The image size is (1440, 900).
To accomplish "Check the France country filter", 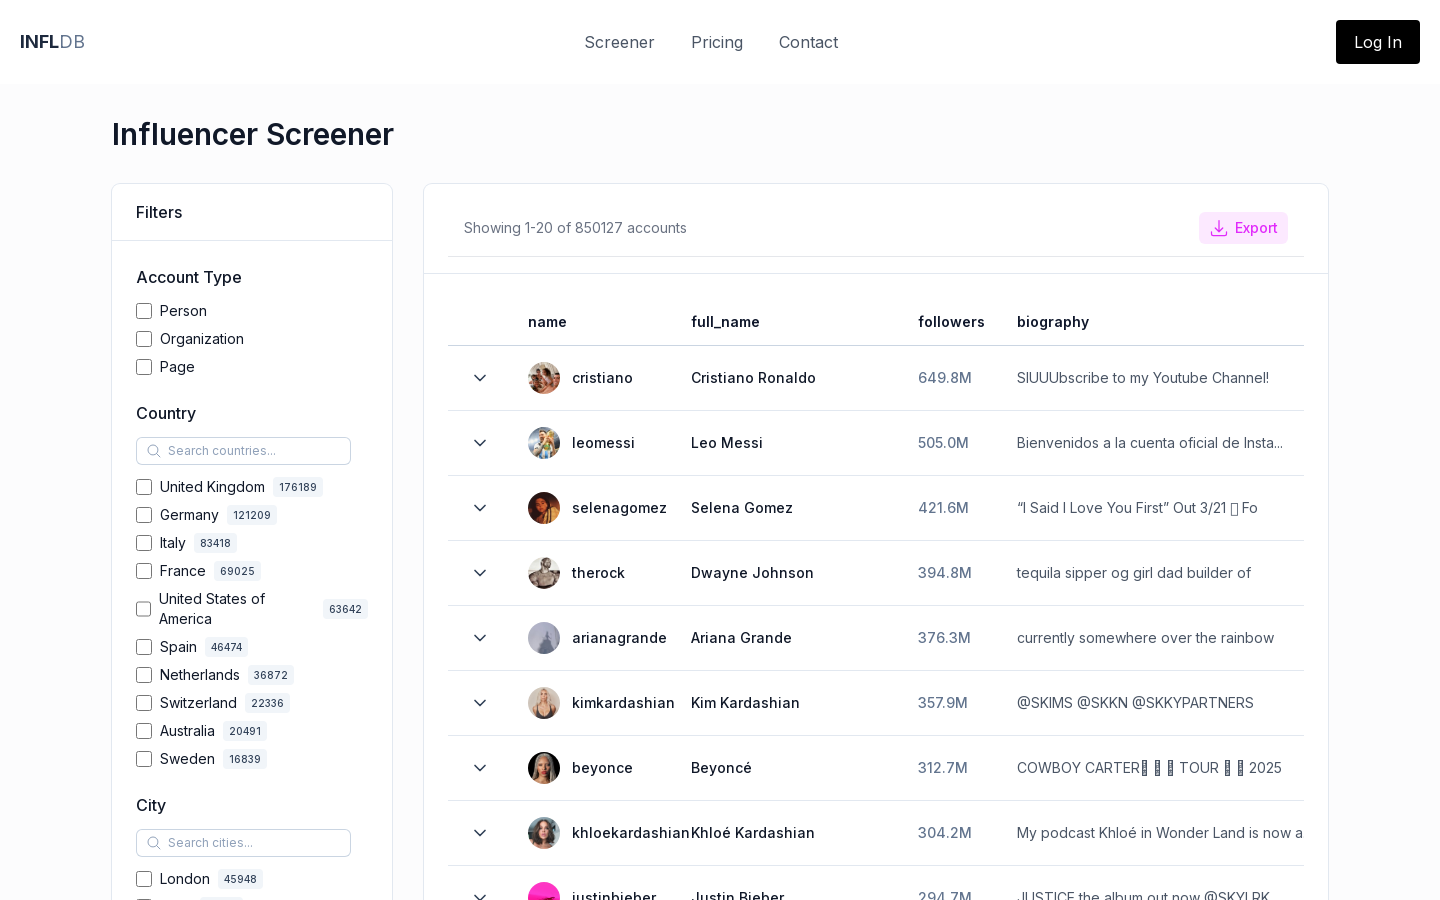I will [144, 571].
